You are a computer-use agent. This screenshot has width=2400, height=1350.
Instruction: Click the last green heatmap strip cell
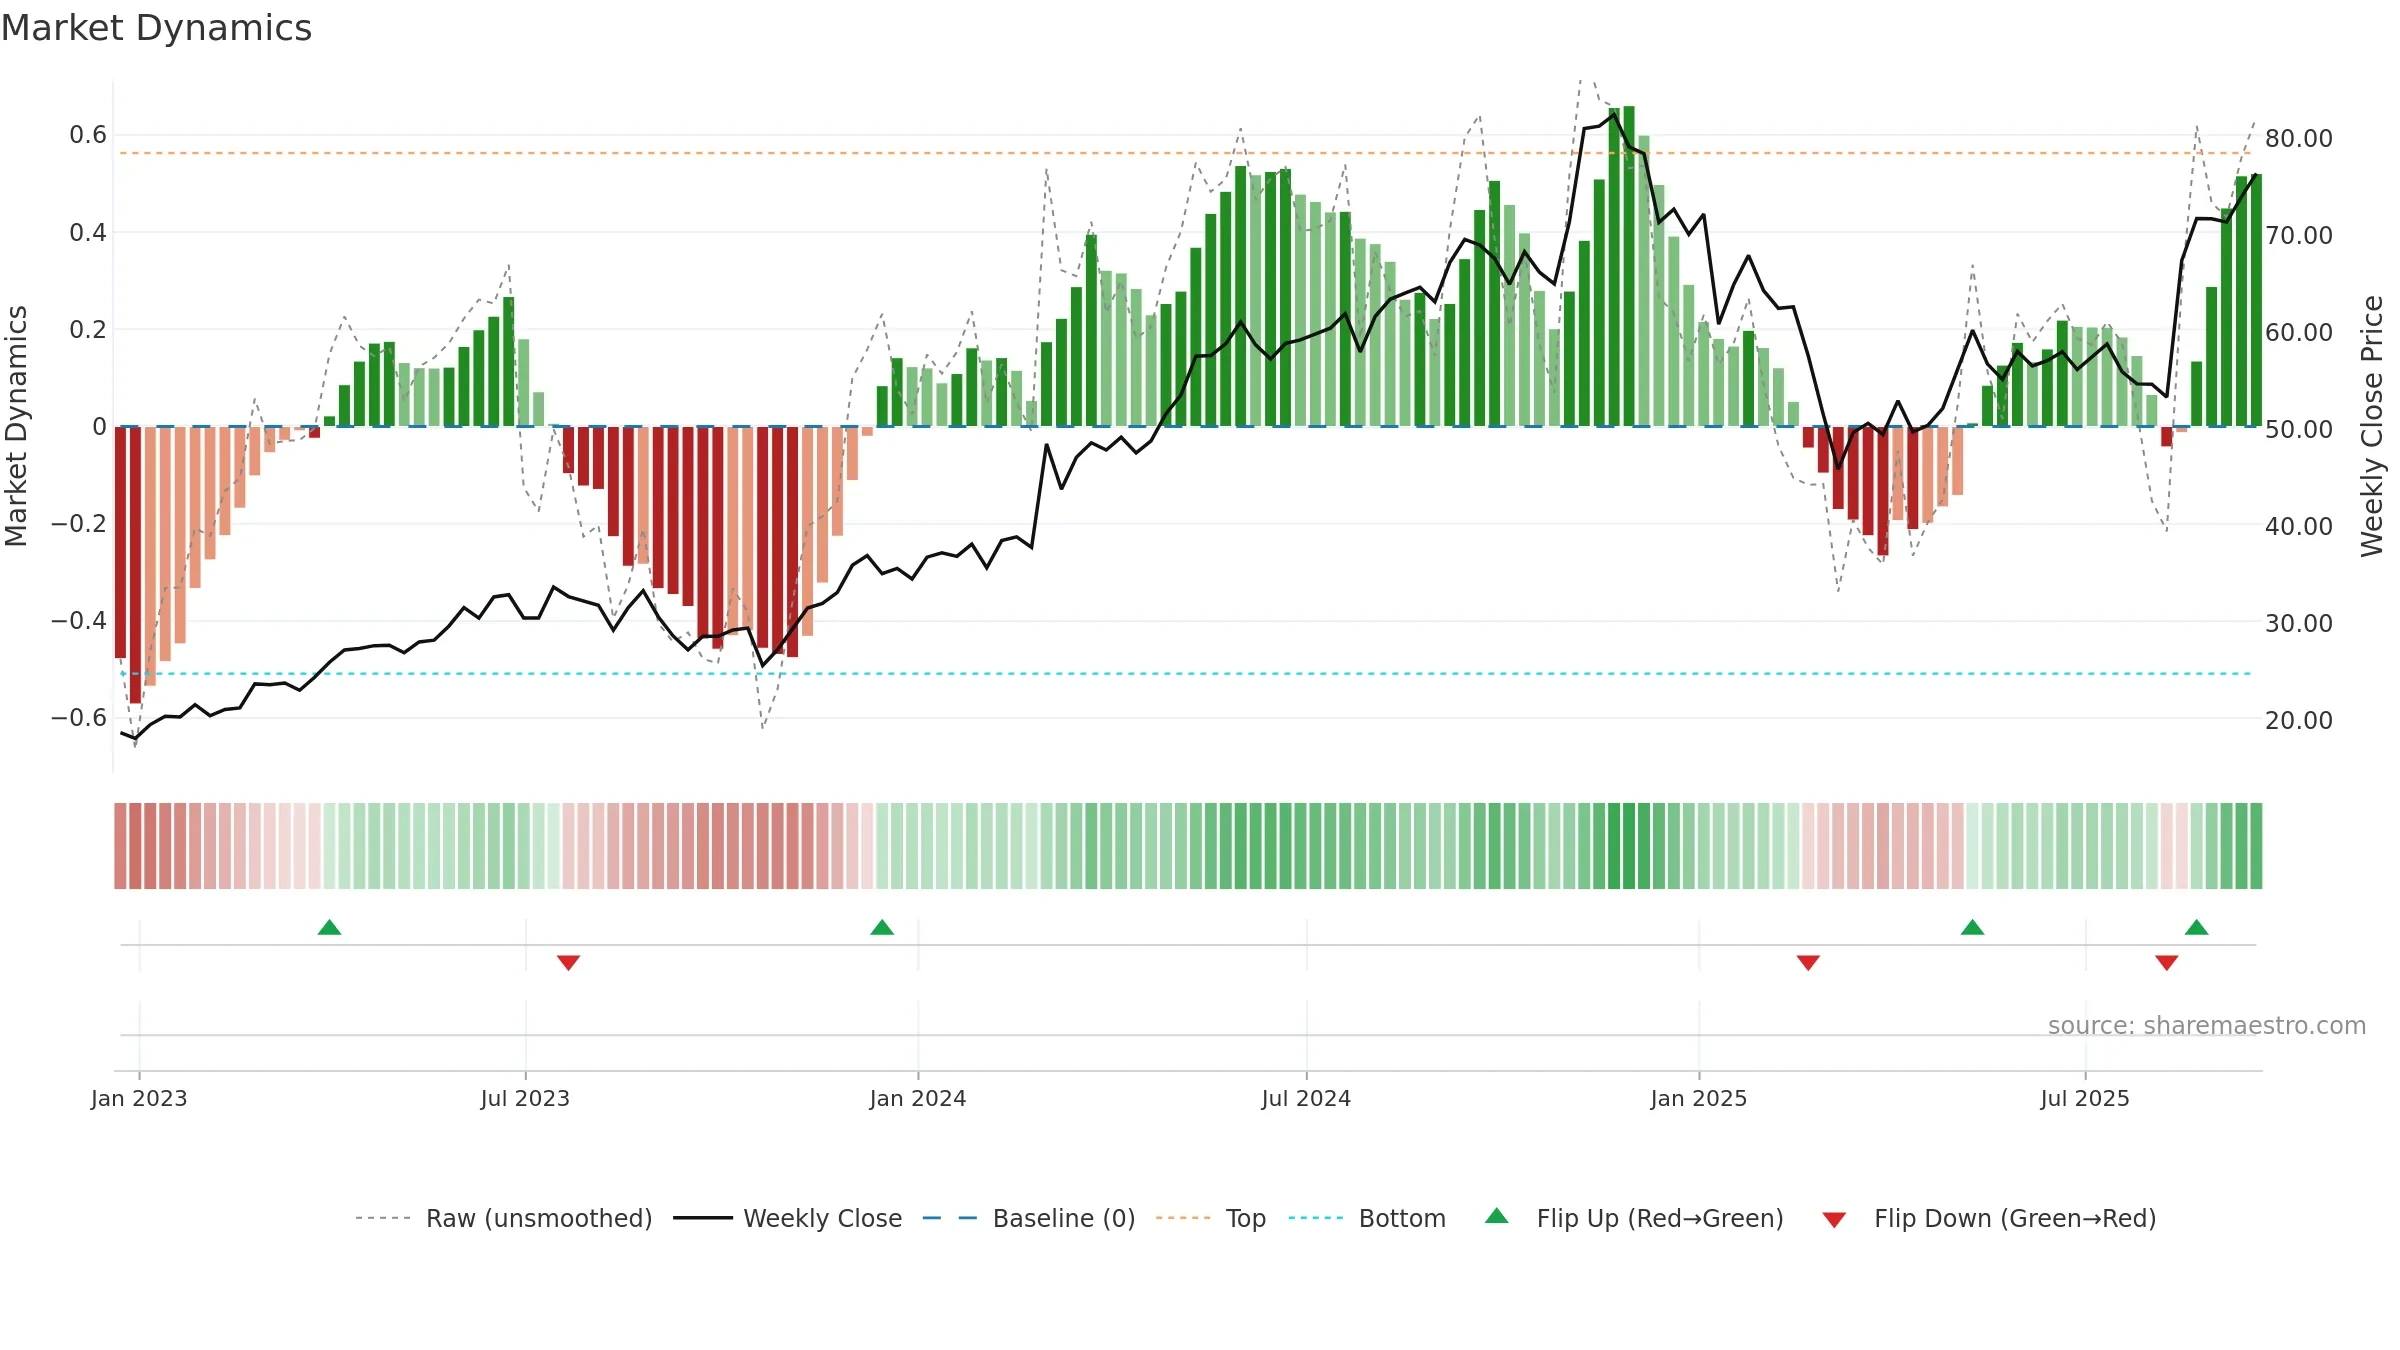[2256, 846]
